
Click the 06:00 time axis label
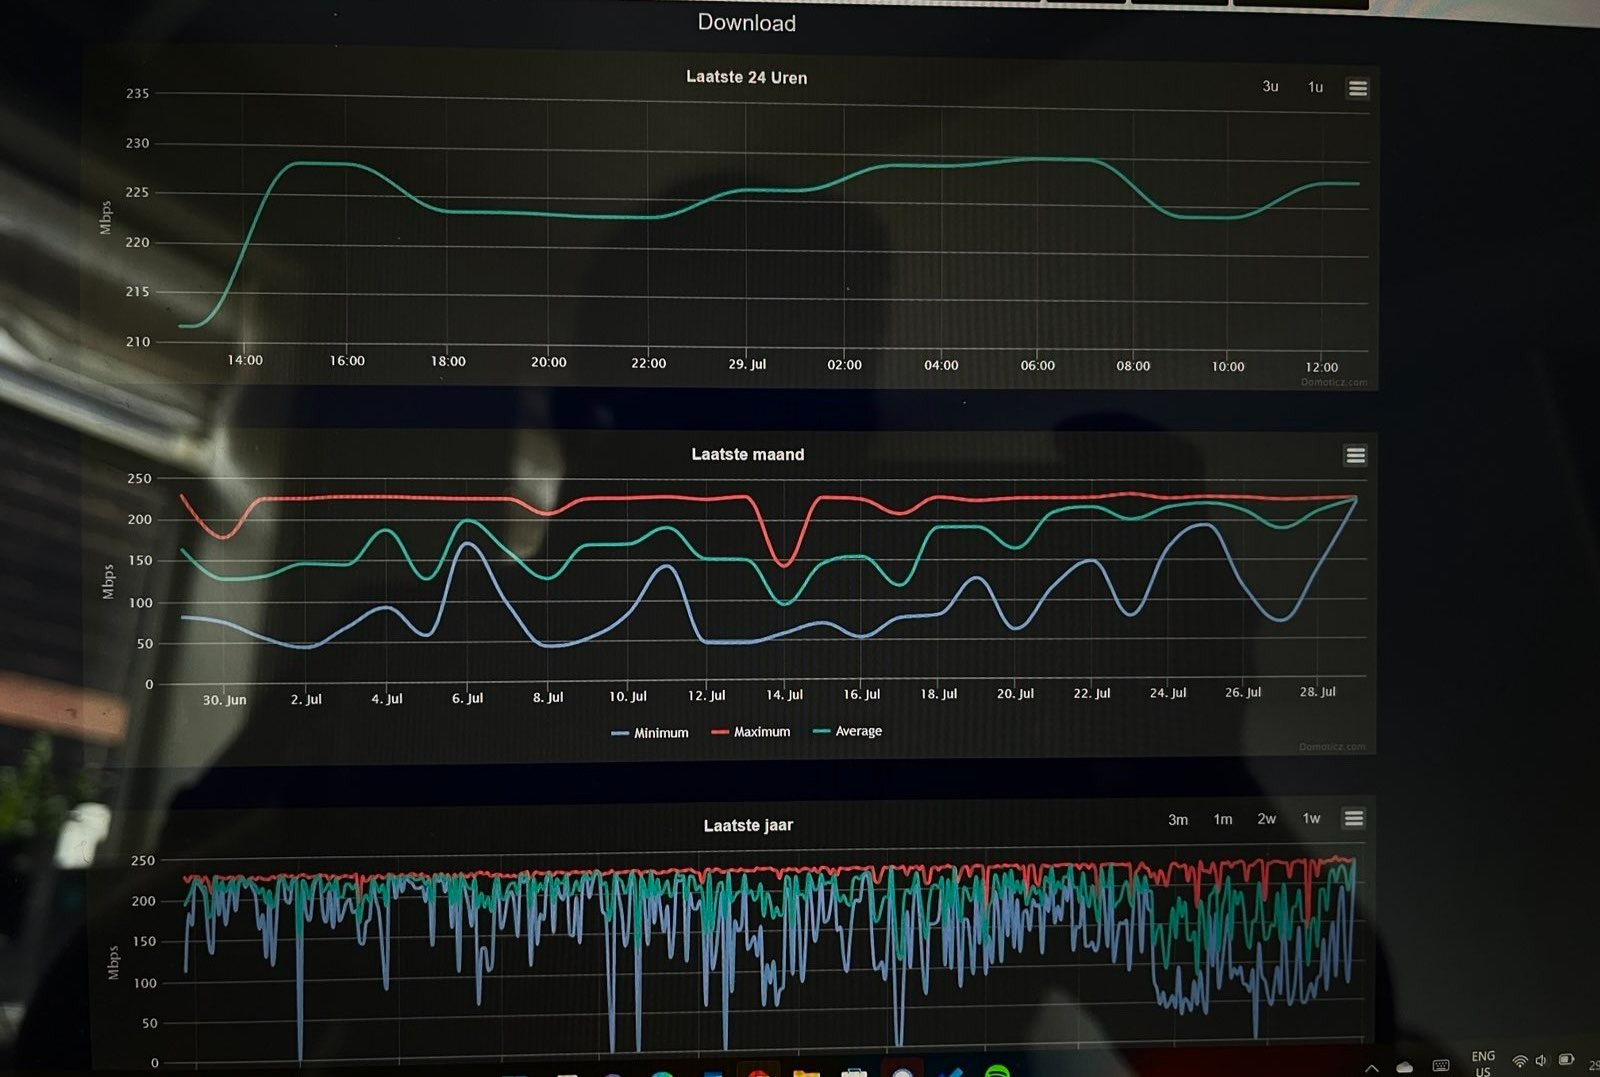pos(1037,365)
